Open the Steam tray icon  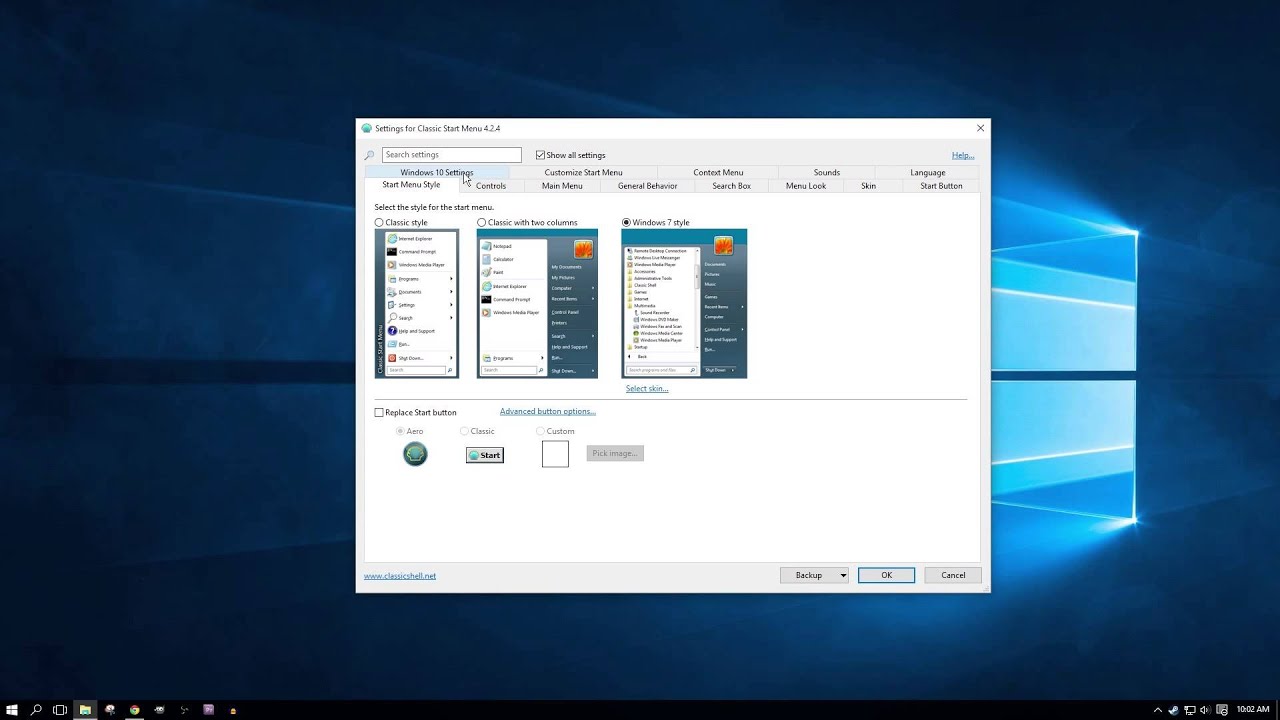(1173, 710)
